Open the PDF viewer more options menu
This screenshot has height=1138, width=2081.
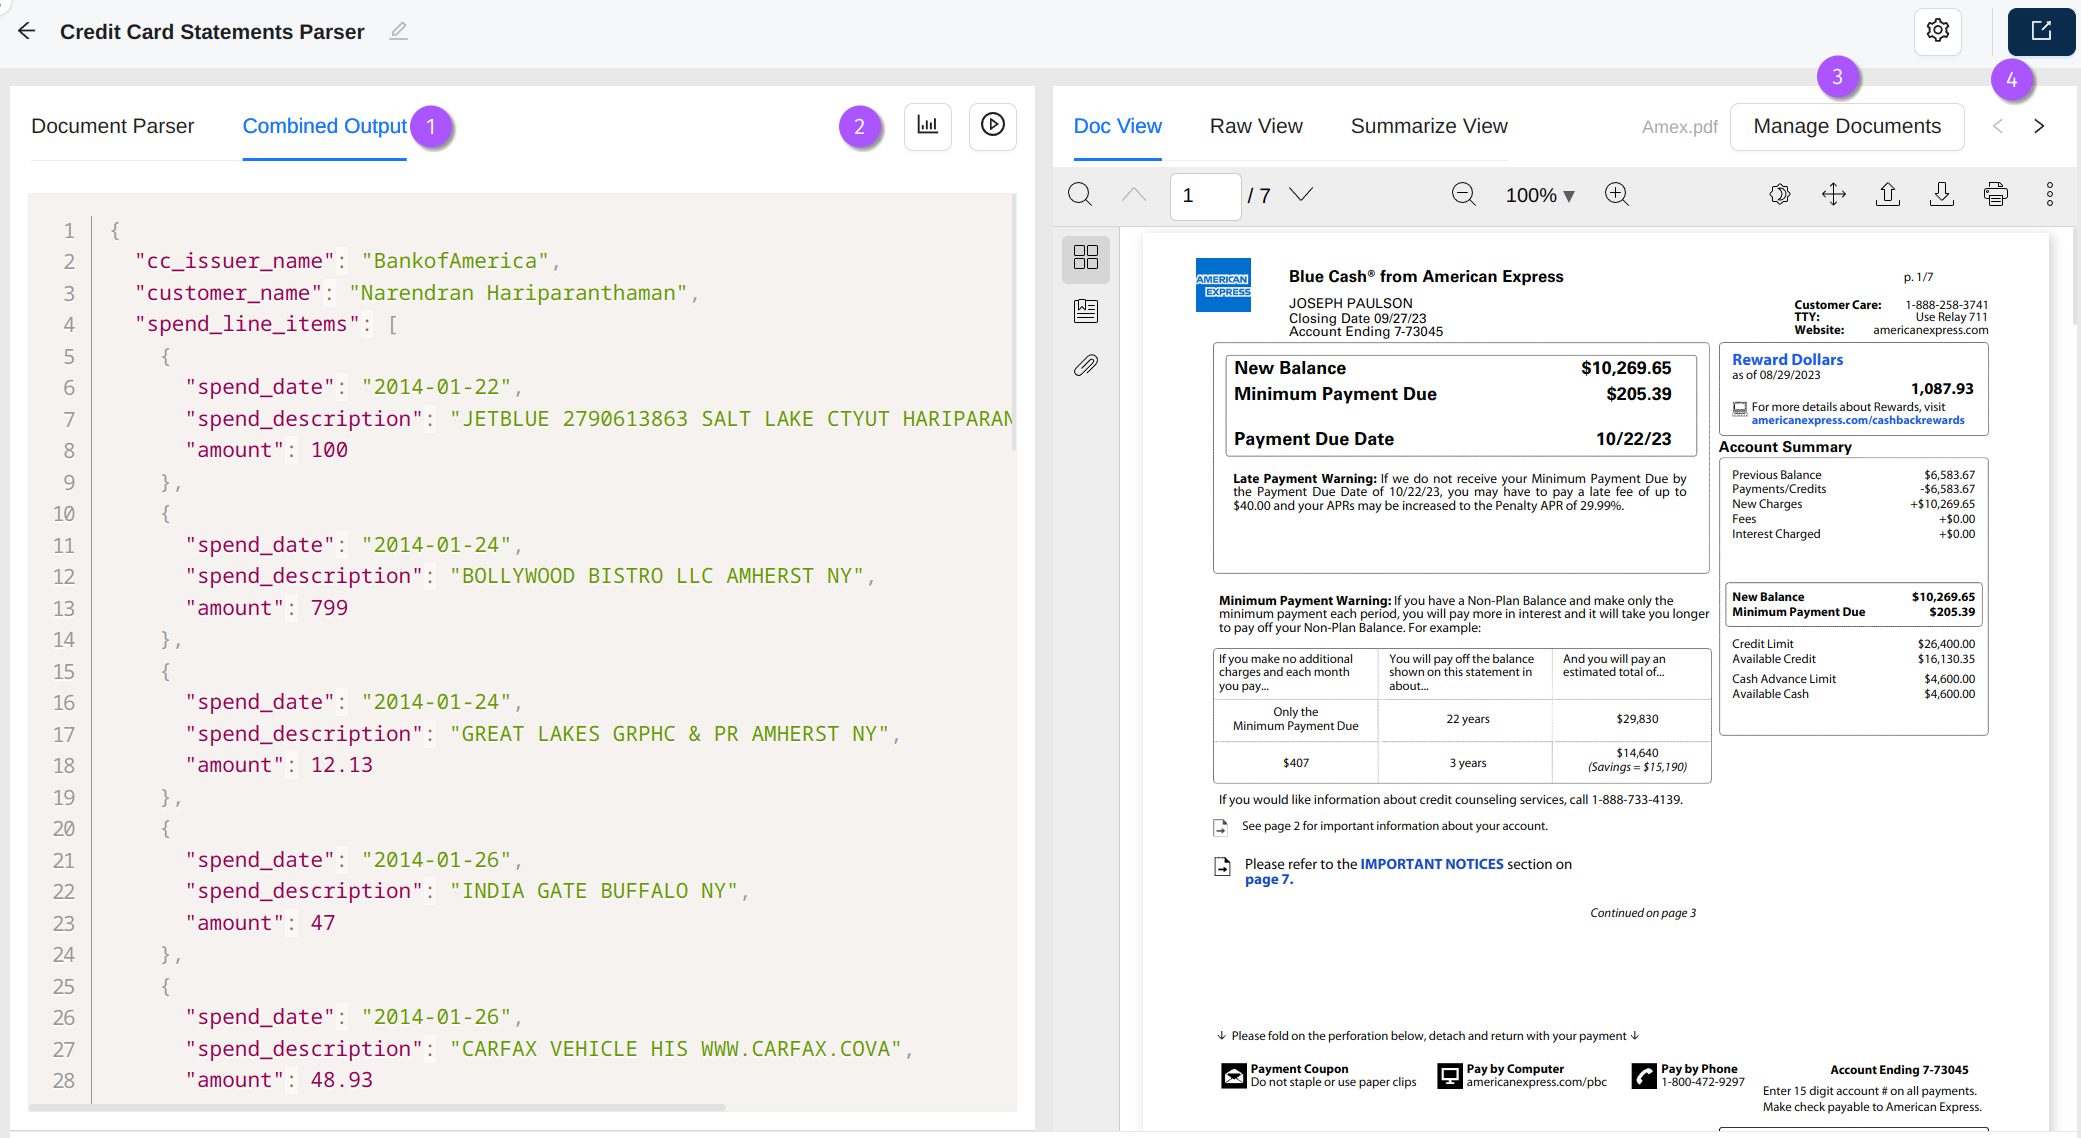tap(2050, 194)
